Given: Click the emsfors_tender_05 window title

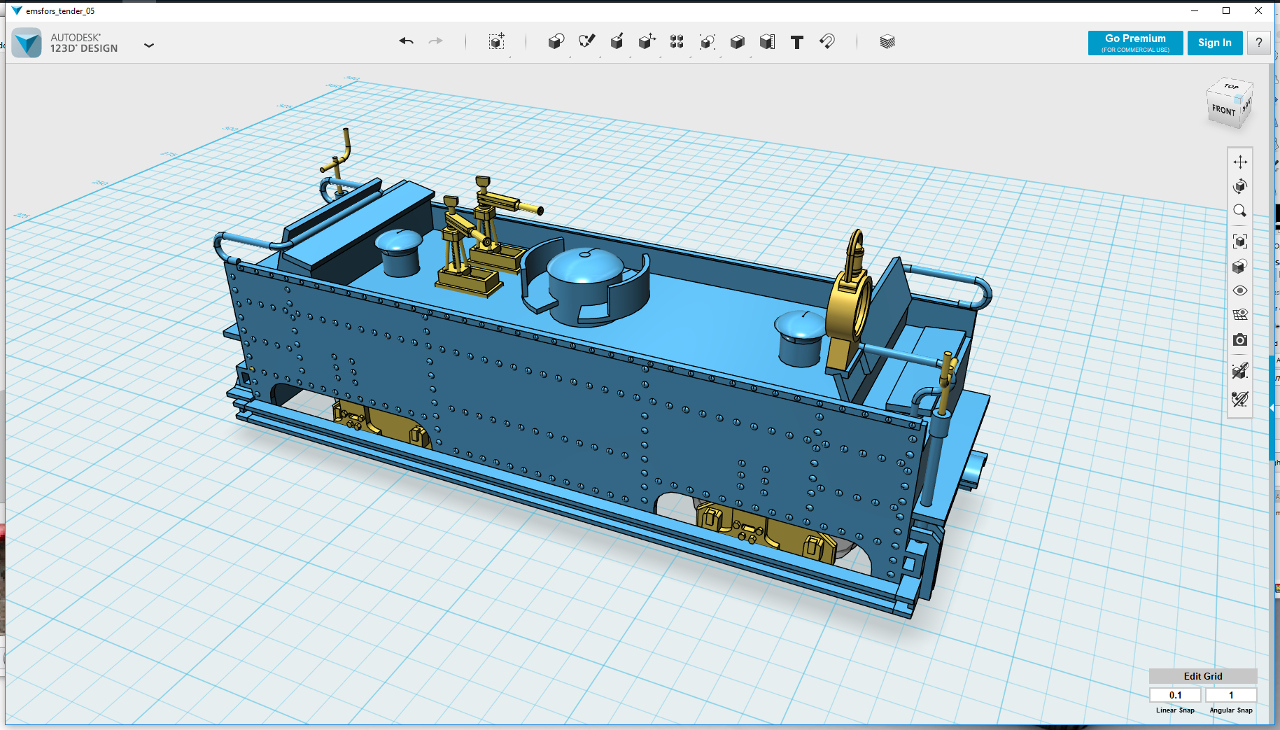Looking at the screenshot, I should 59,10.
